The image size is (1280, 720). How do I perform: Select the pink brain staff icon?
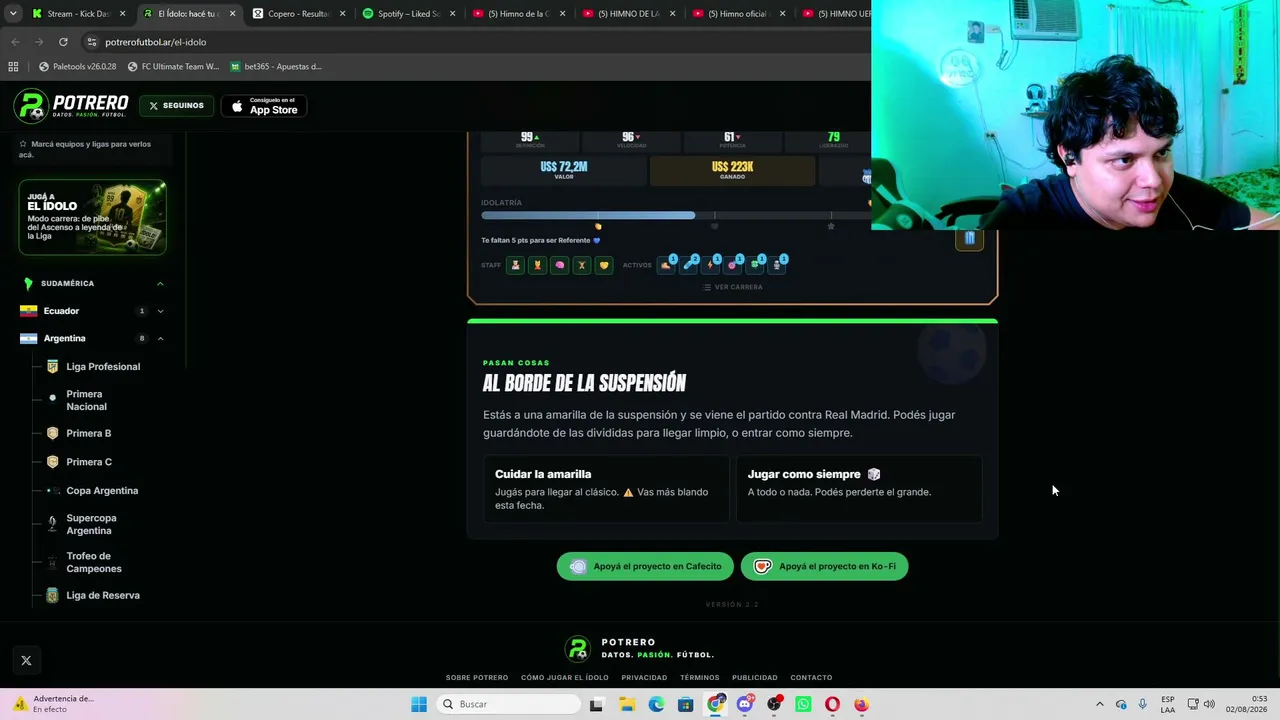point(560,265)
